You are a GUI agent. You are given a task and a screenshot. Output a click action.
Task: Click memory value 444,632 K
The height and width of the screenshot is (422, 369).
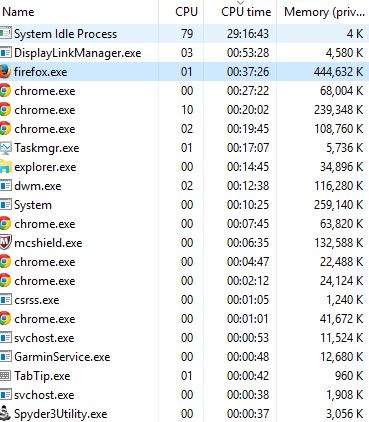click(338, 72)
